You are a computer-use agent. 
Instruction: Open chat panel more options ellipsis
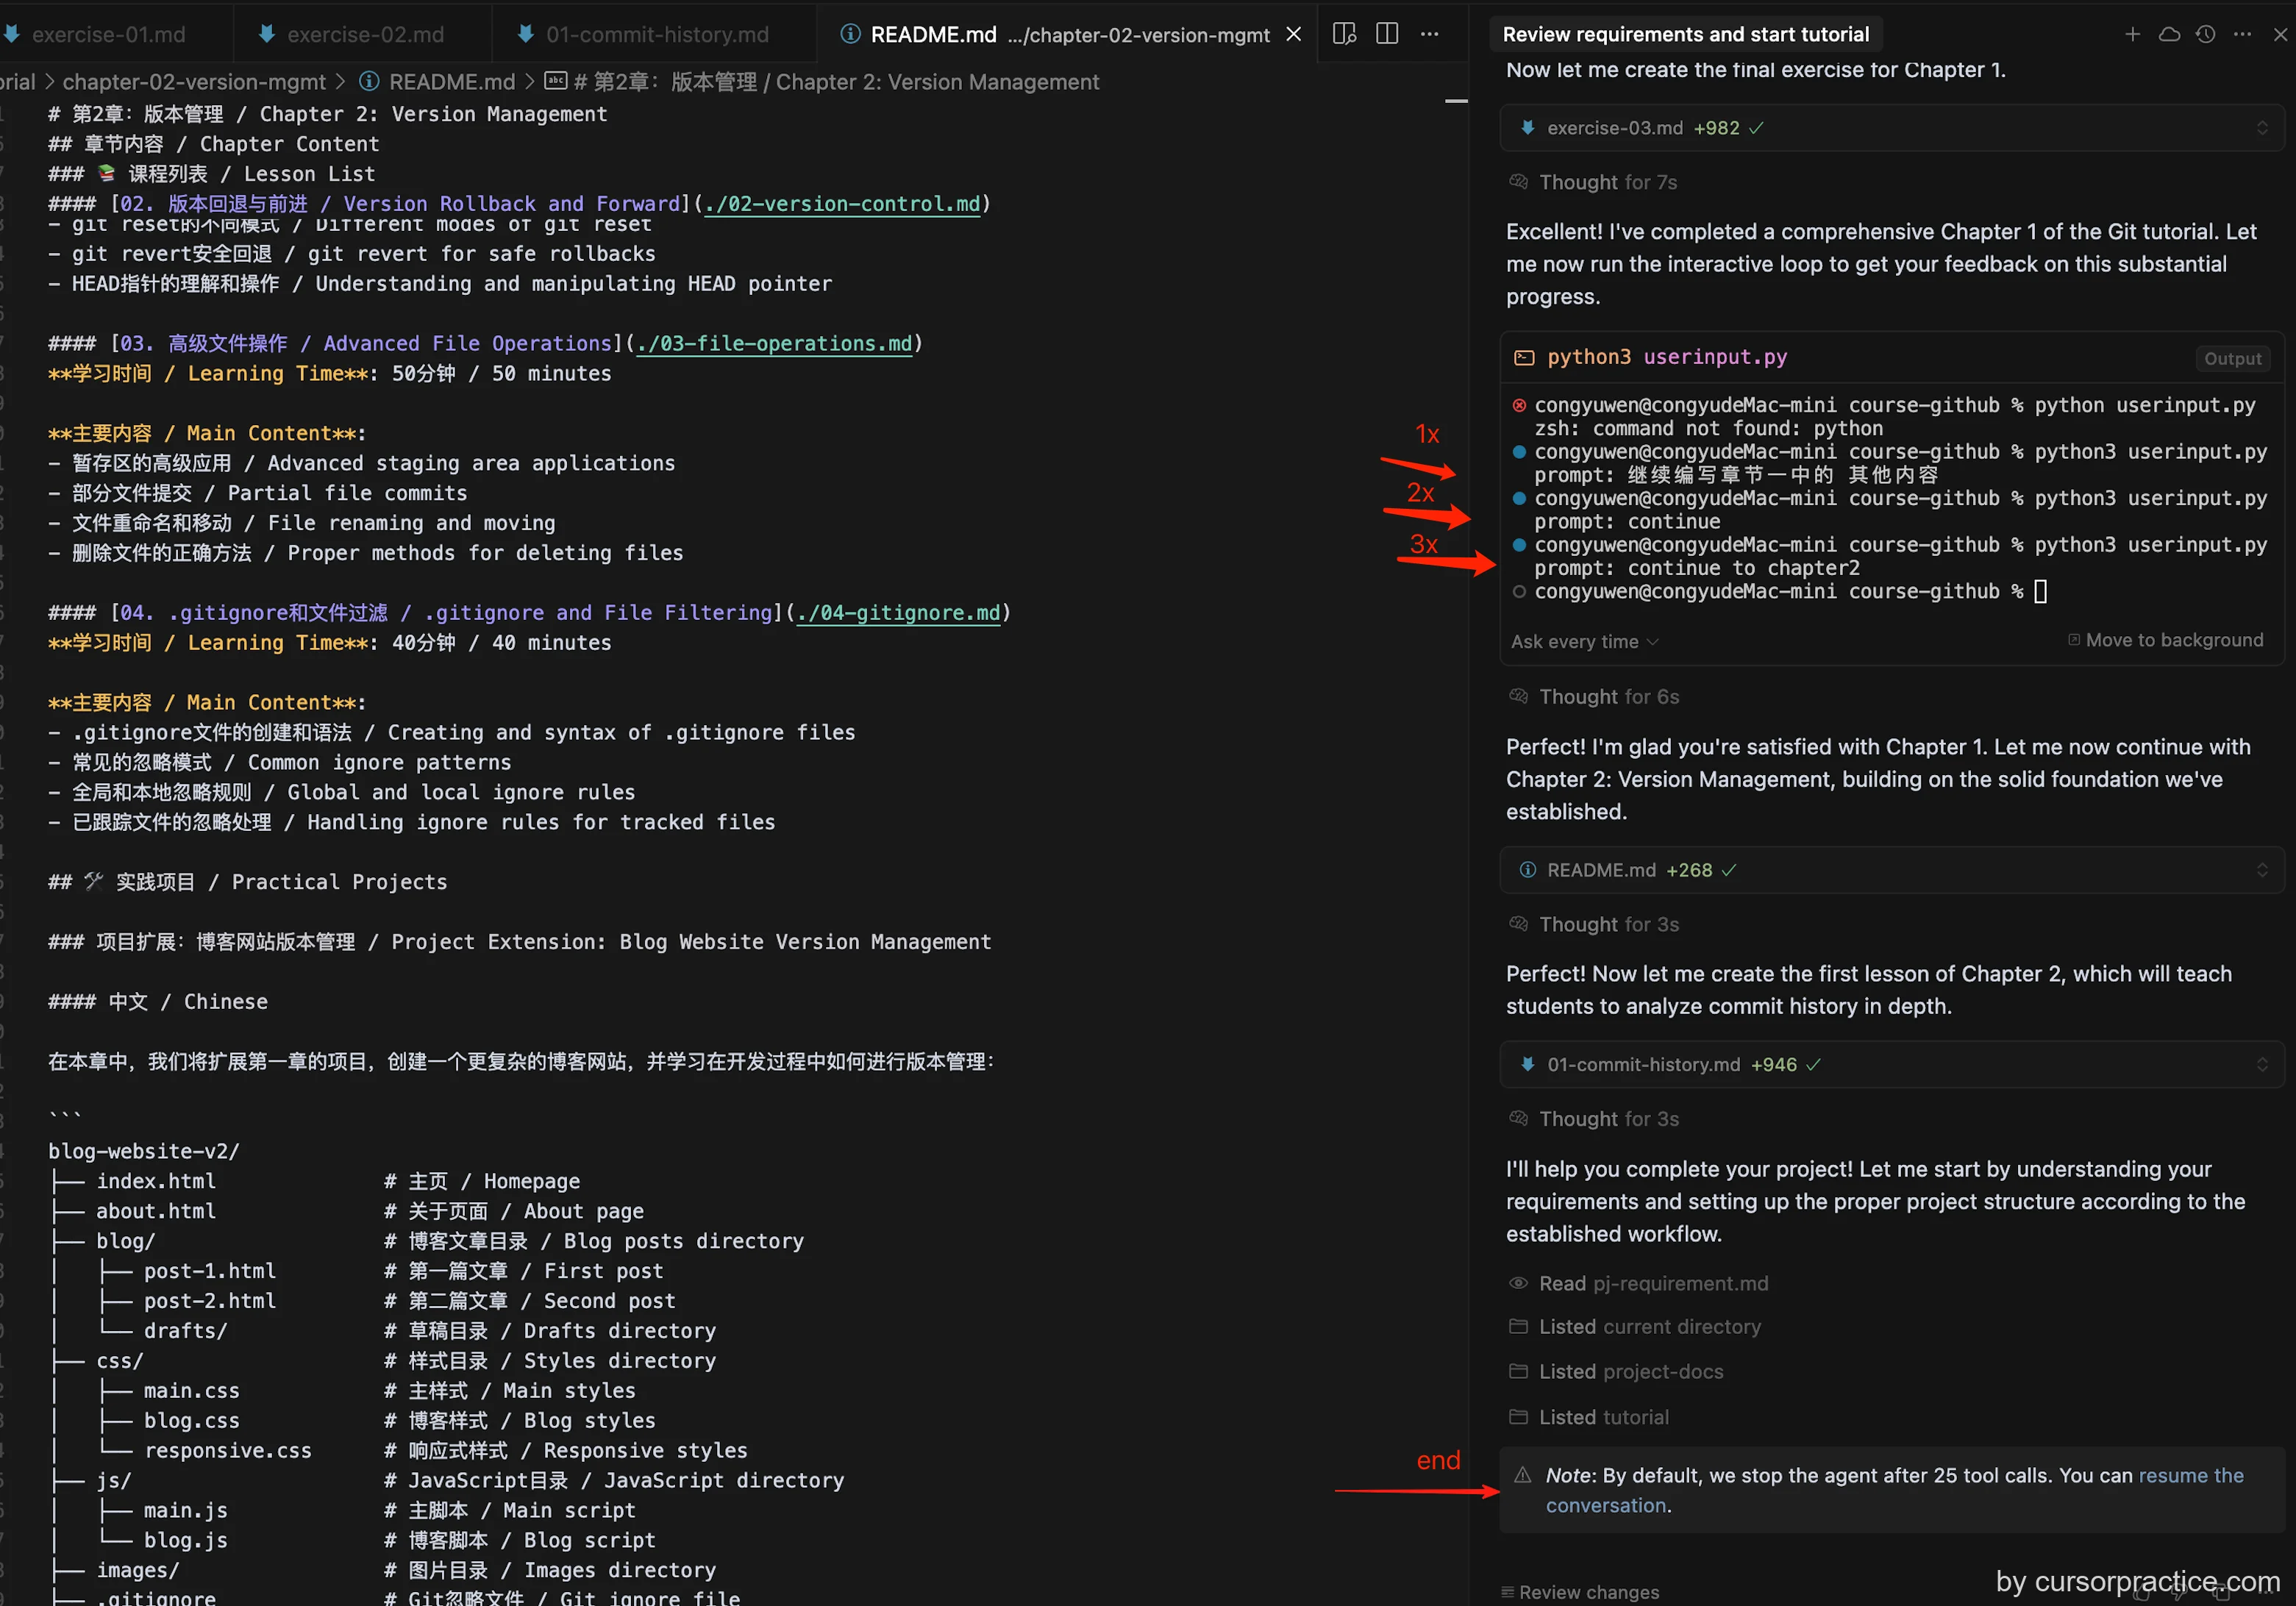point(2243,34)
